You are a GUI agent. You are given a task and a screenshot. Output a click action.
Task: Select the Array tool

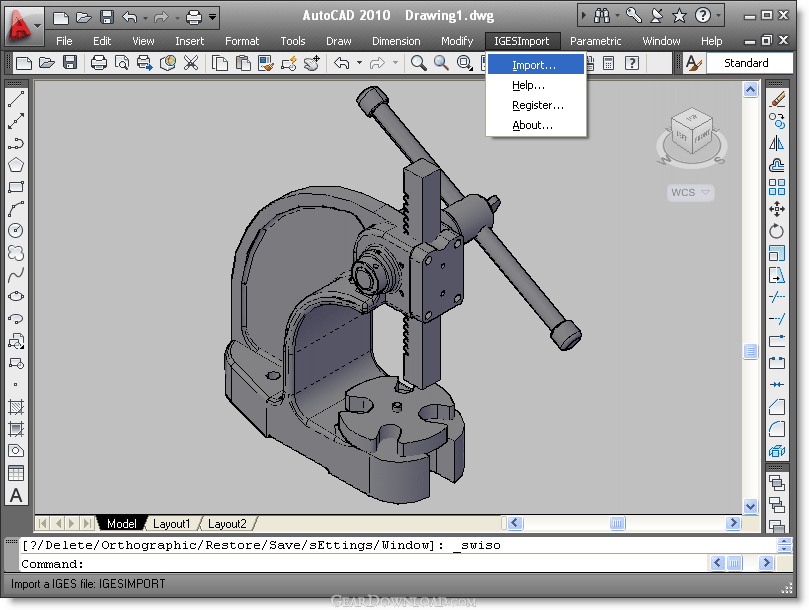click(777, 187)
